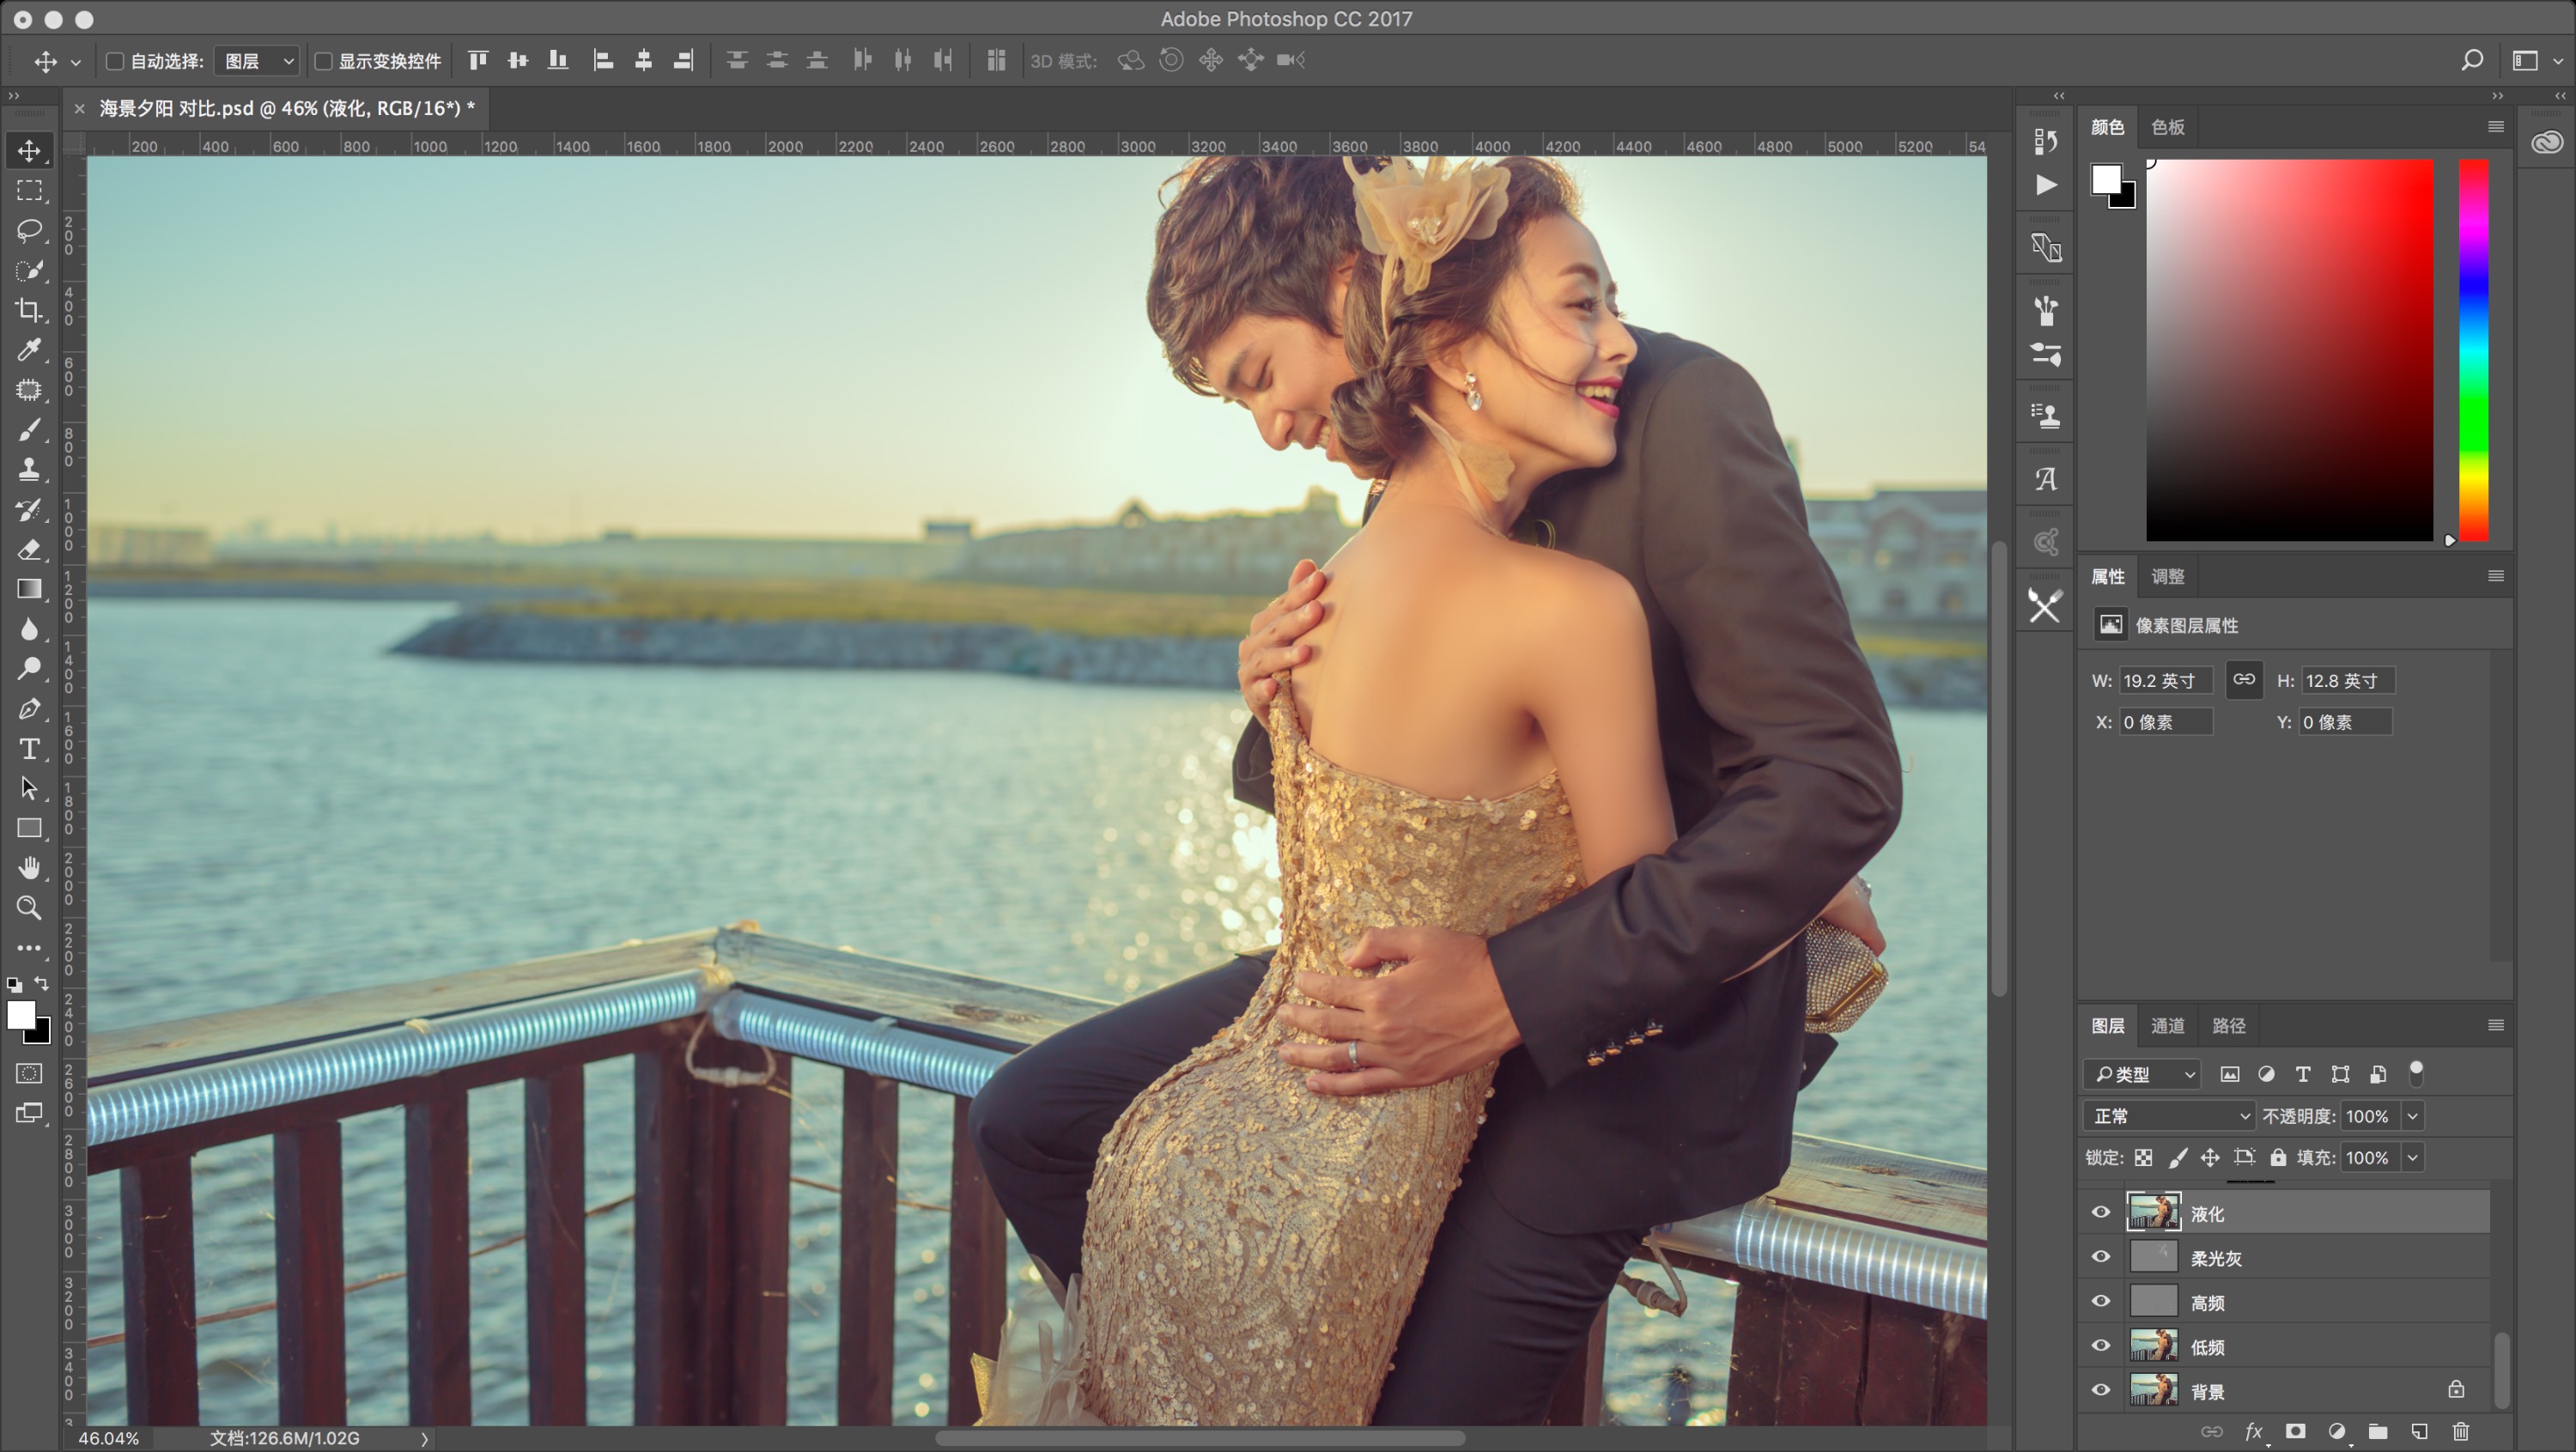Select the Eyedropper tool
The height and width of the screenshot is (1452, 2576).
(x=29, y=350)
